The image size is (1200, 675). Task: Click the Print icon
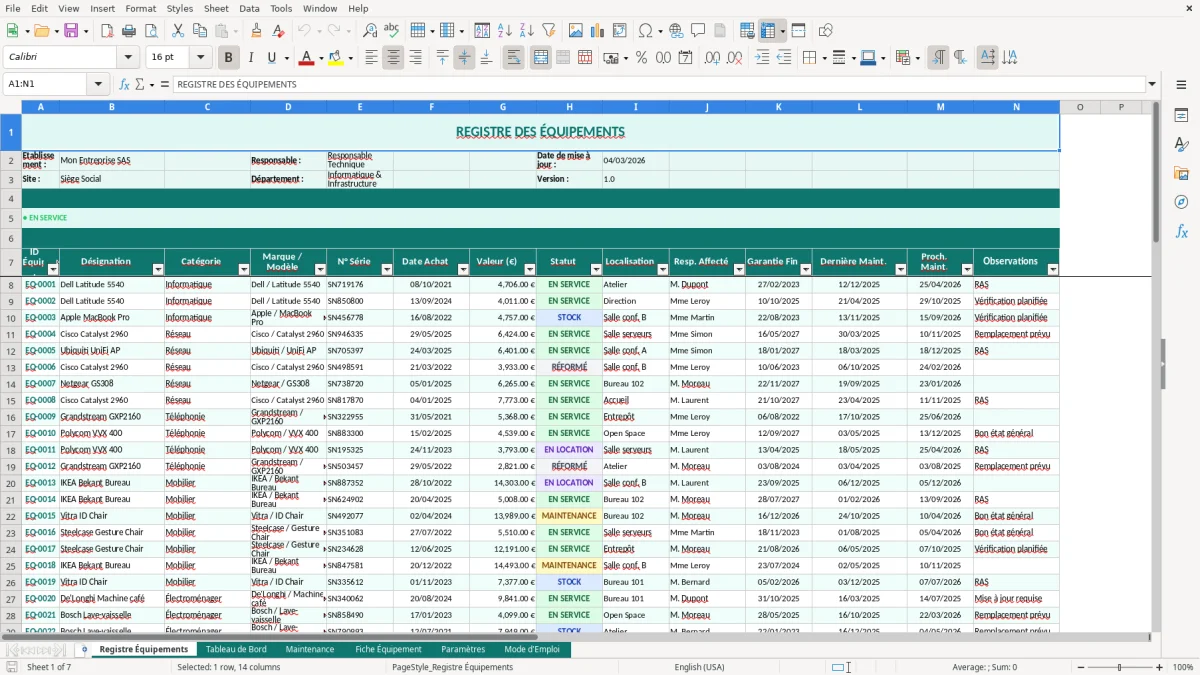coord(129,31)
